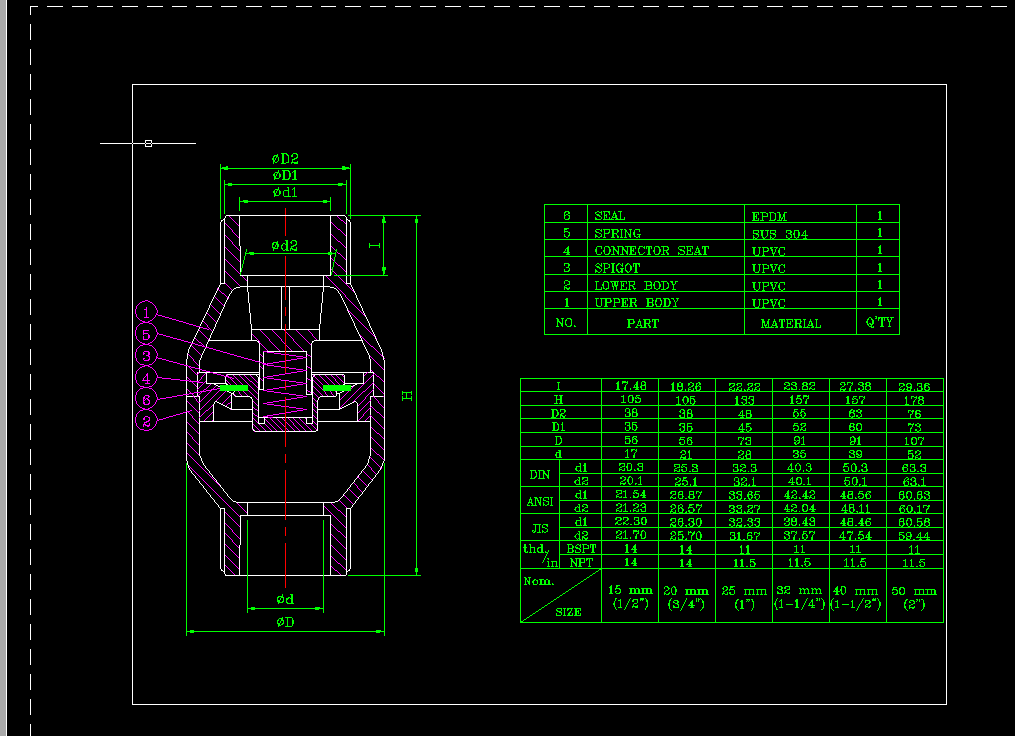Select the DIN row label
Viewport: 1015px width, 736px height.
(x=540, y=475)
